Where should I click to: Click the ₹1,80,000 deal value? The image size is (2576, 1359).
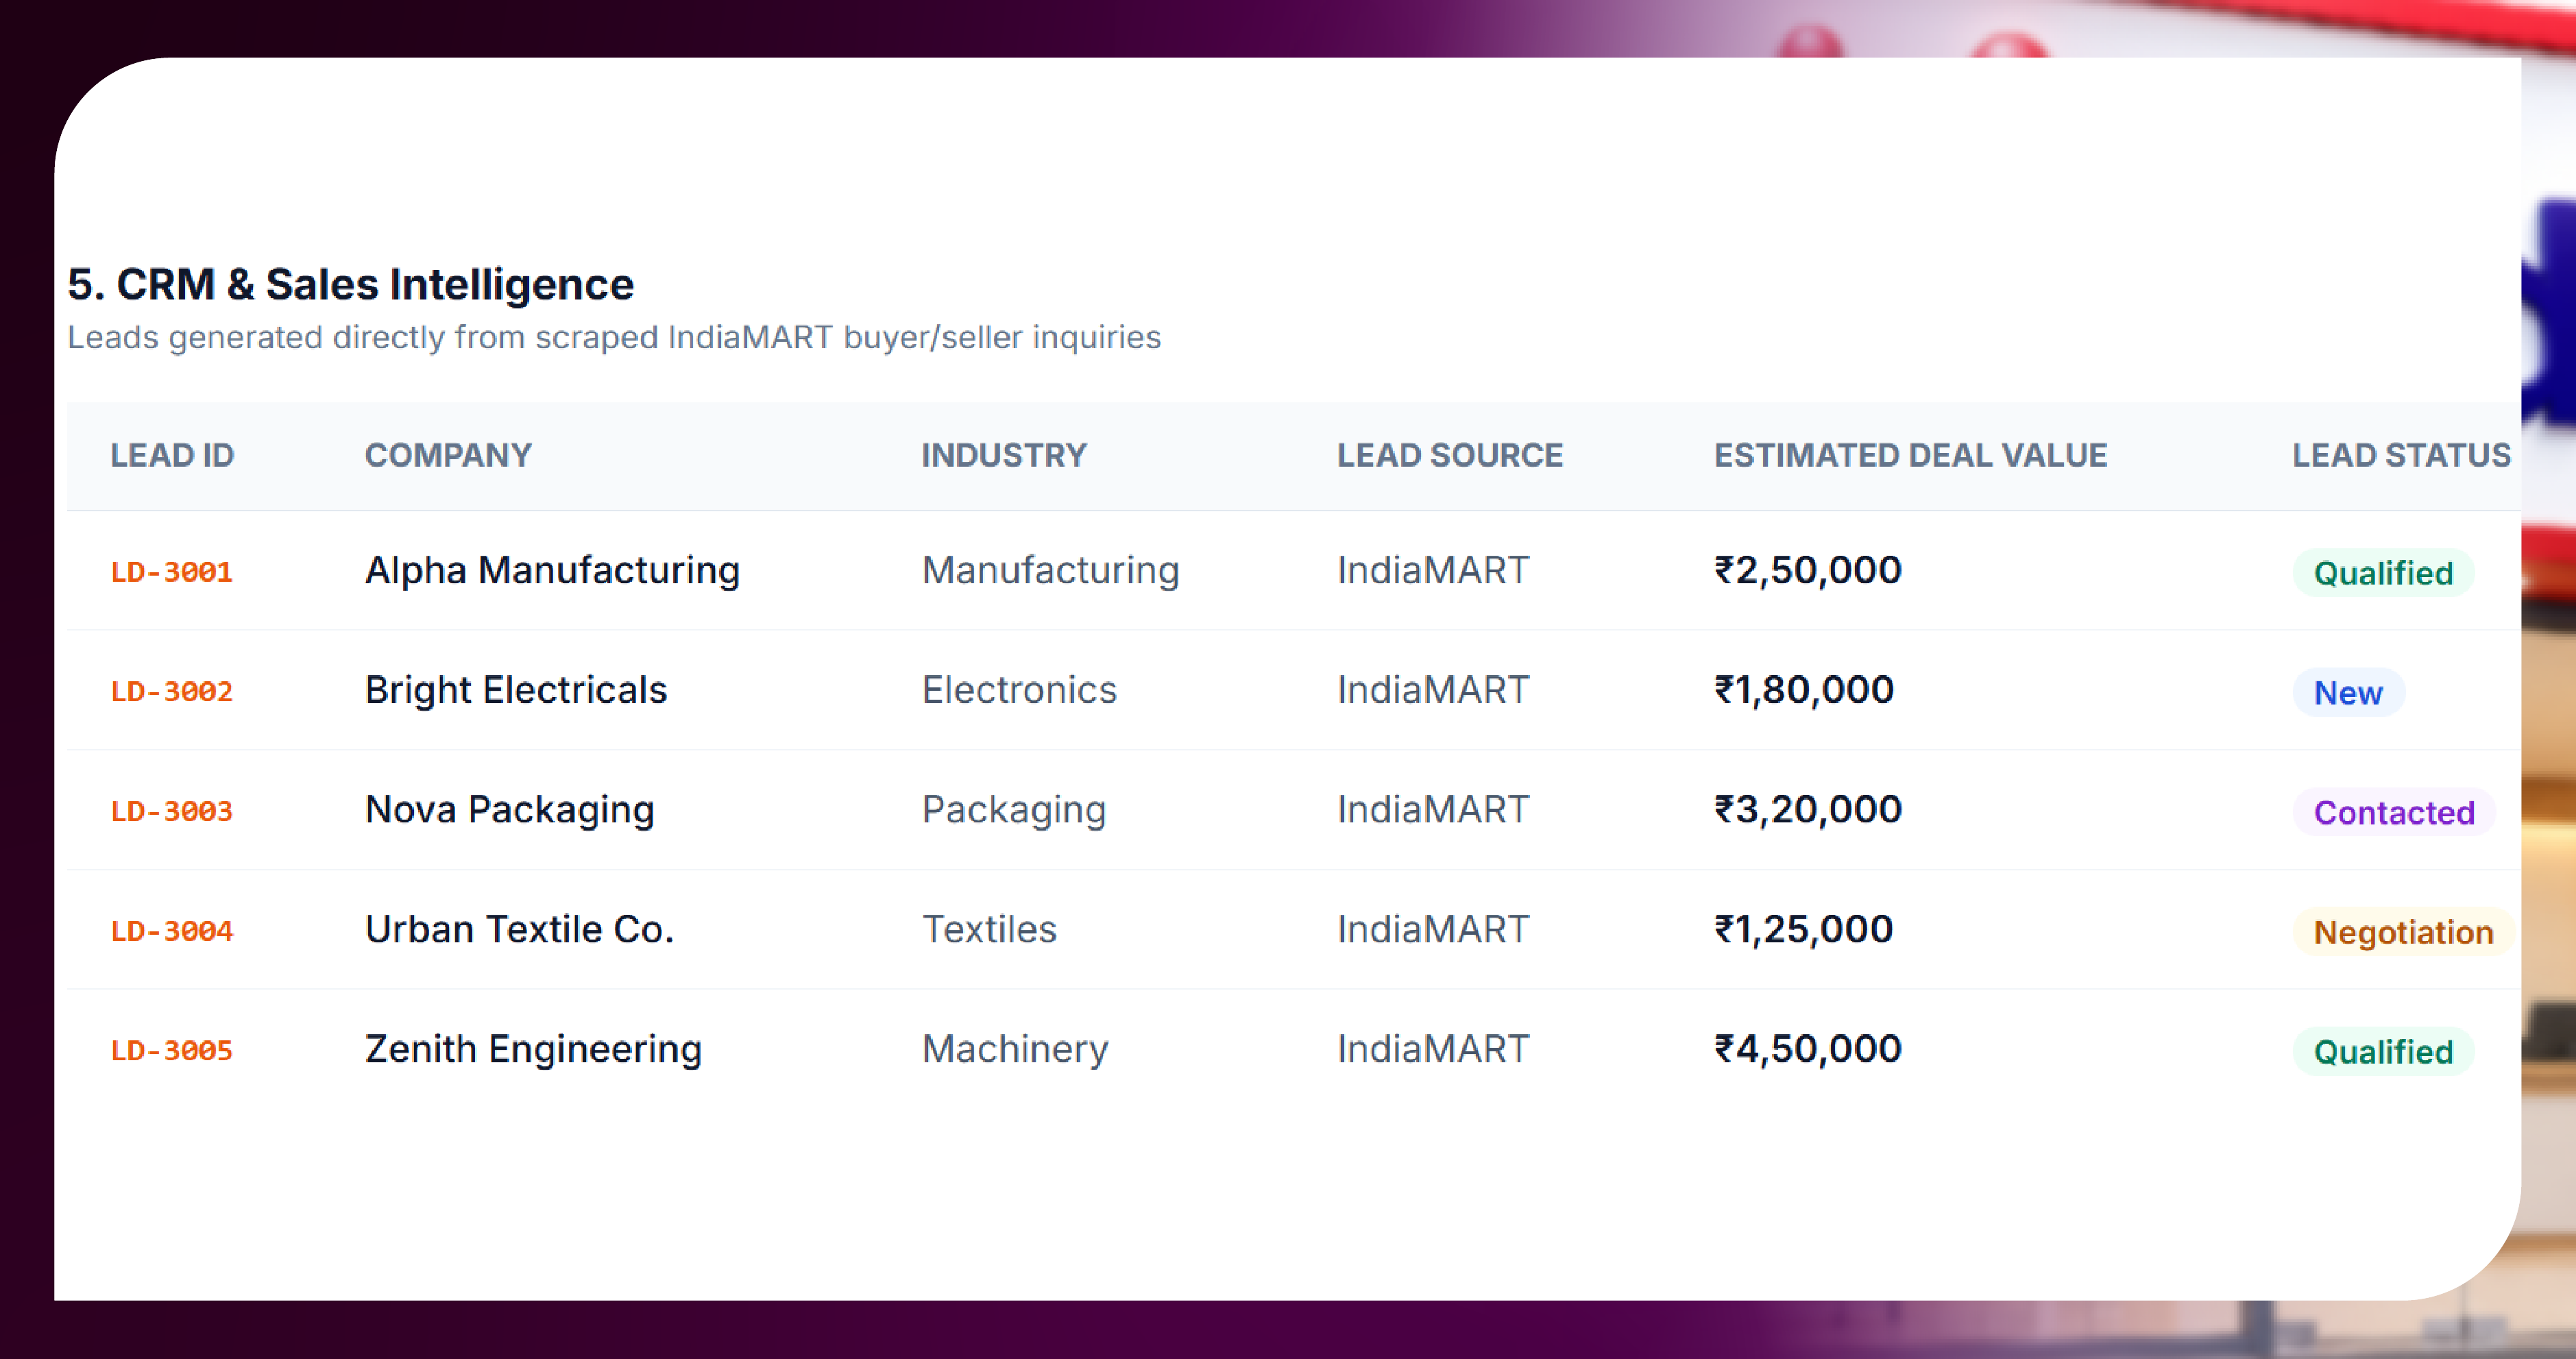pyautogui.click(x=1804, y=690)
